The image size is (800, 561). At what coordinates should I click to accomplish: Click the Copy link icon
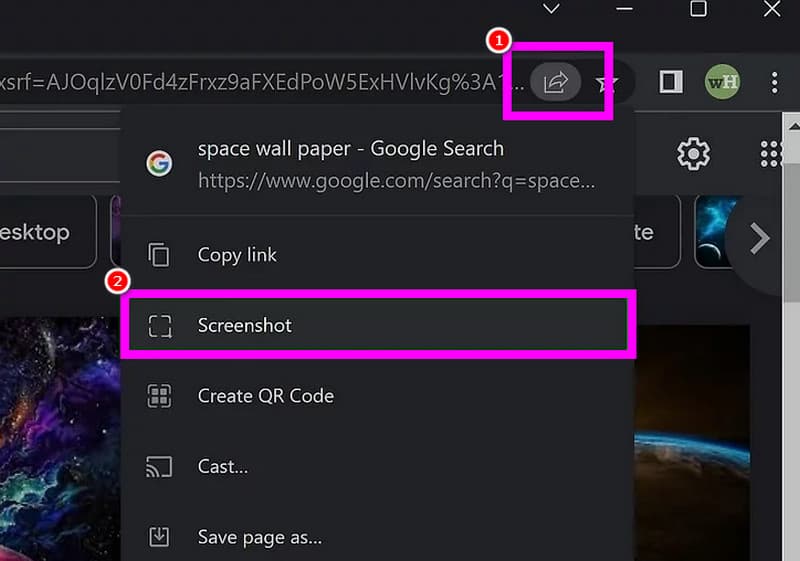[x=159, y=254]
